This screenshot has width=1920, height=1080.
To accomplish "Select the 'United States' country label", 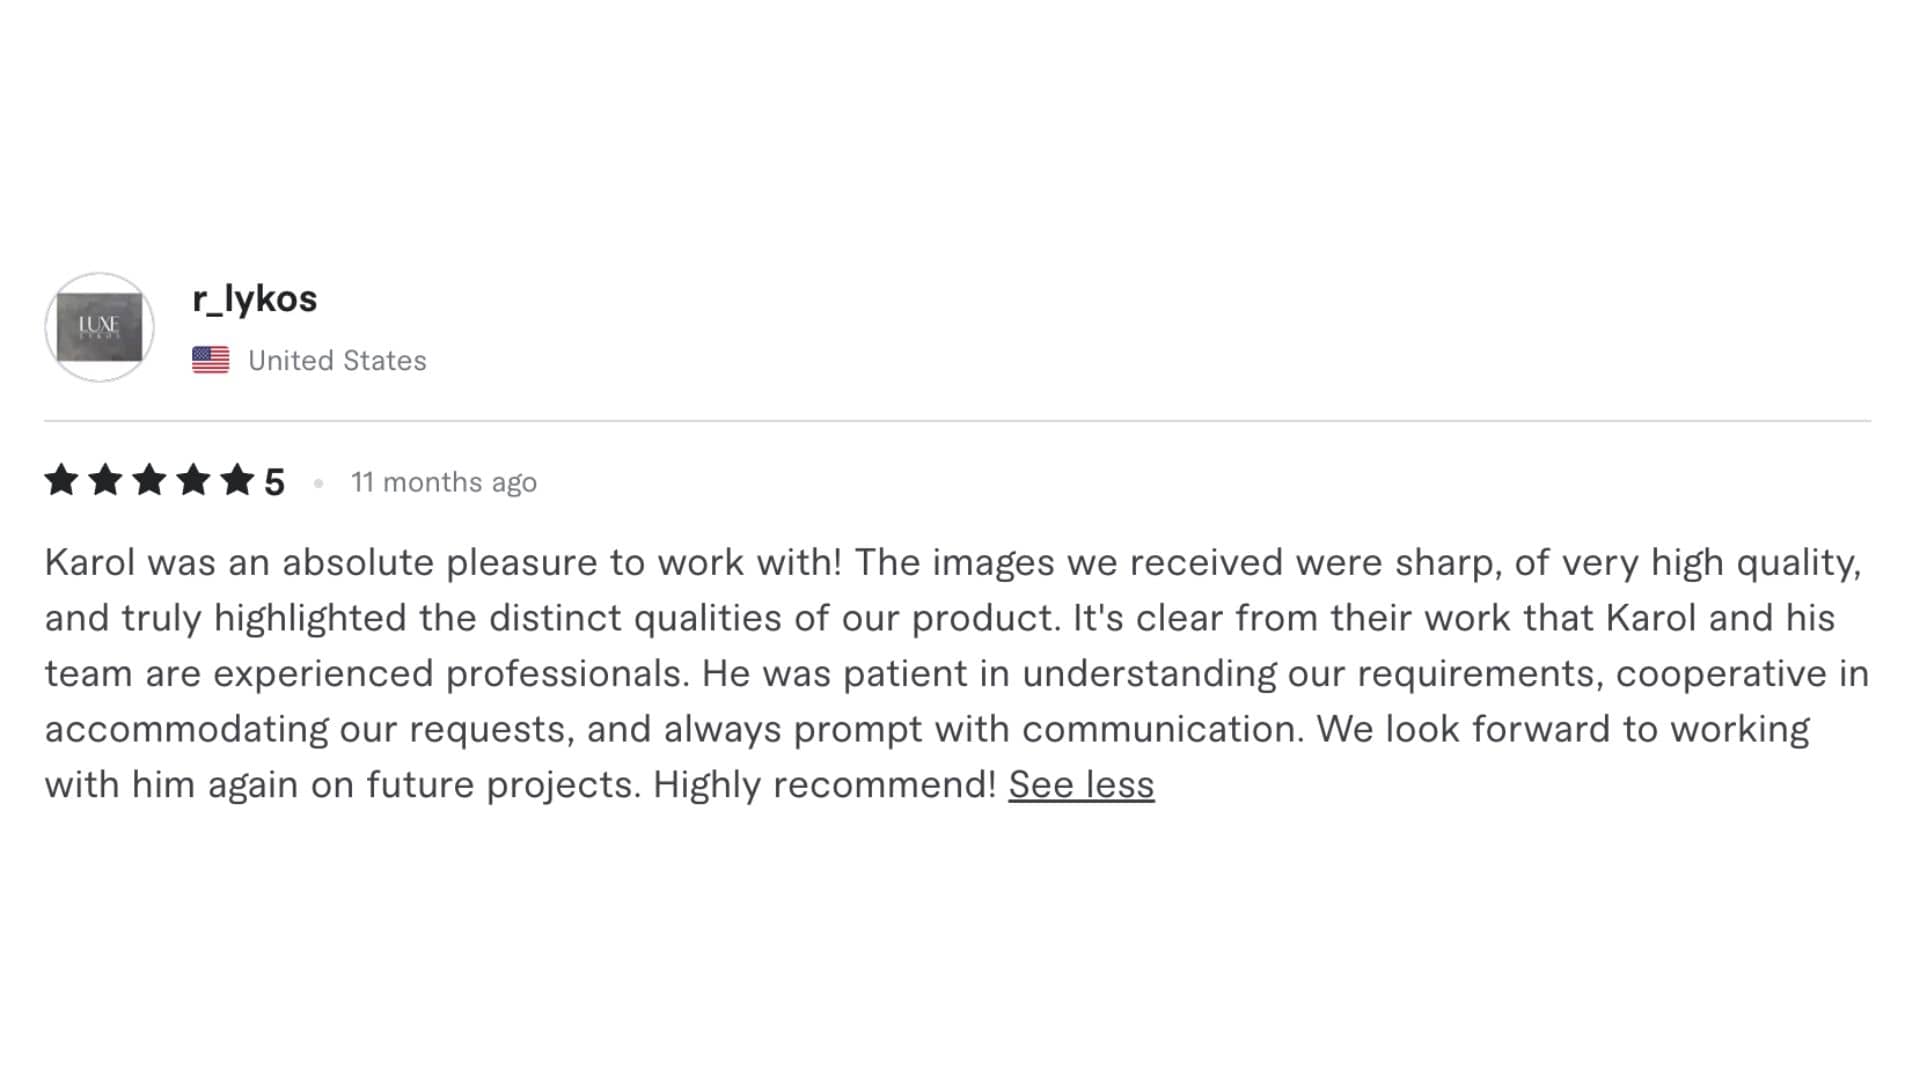I will (x=337, y=360).
